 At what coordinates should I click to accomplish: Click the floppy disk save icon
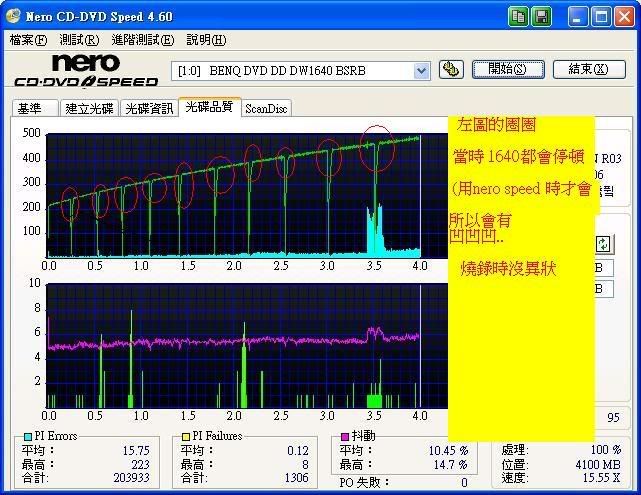[541, 16]
